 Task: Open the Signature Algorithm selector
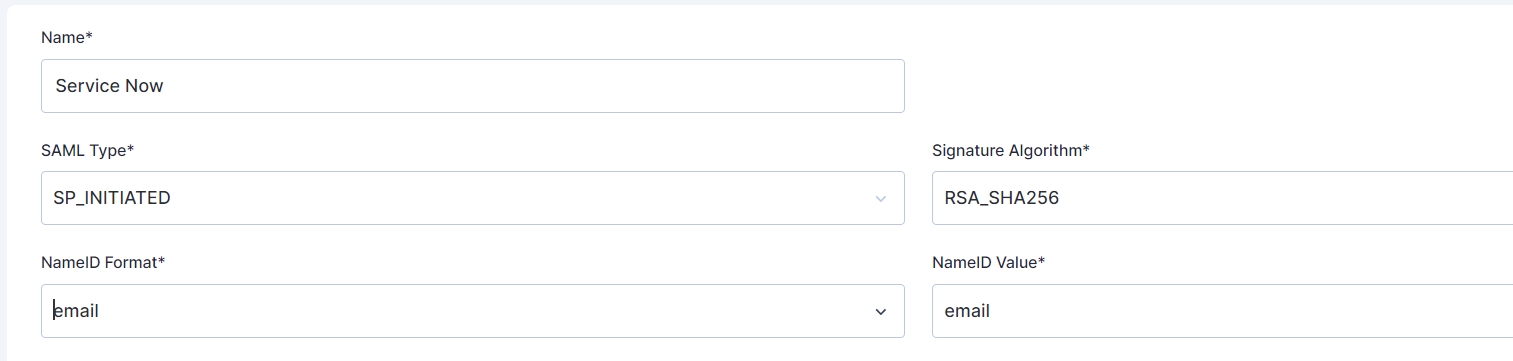[1222, 198]
